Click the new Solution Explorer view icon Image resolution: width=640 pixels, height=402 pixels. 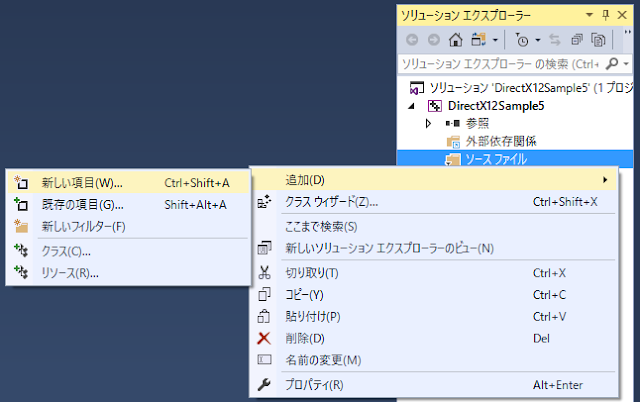264,248
